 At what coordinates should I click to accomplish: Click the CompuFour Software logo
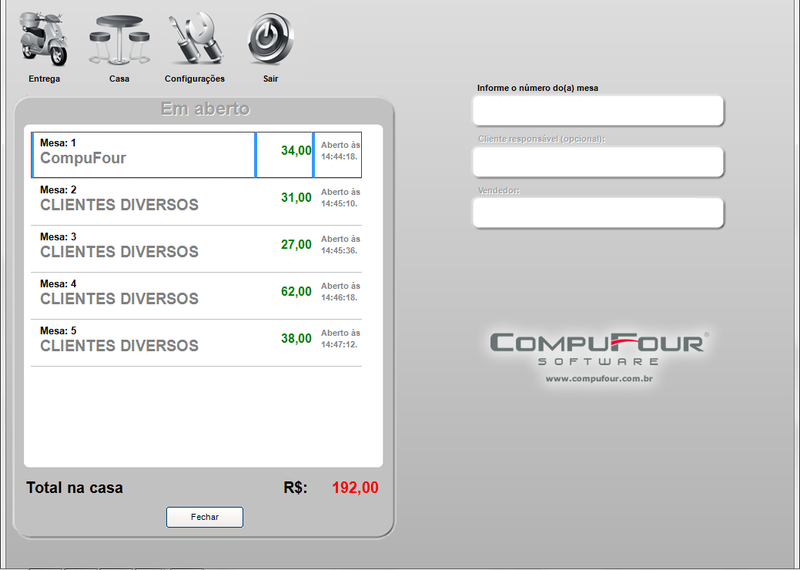(599, 348)
